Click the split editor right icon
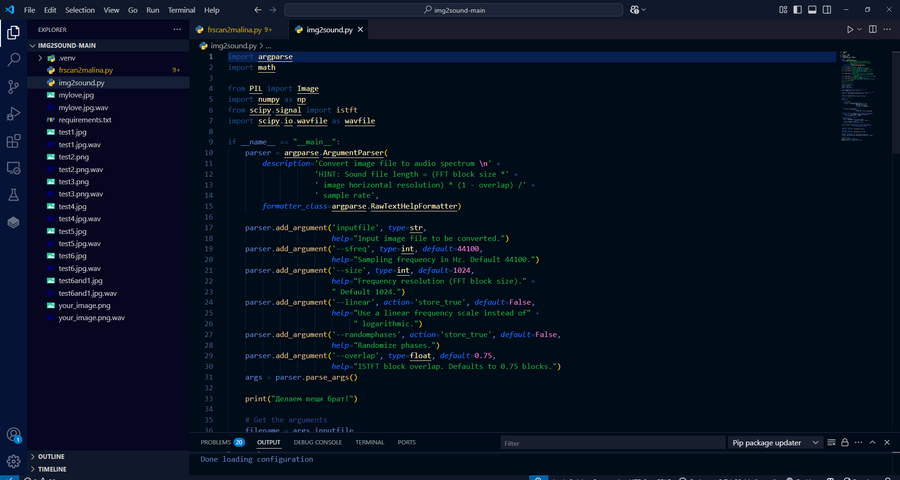The width and height of the screenshot is (900, 480). (873, 30)
